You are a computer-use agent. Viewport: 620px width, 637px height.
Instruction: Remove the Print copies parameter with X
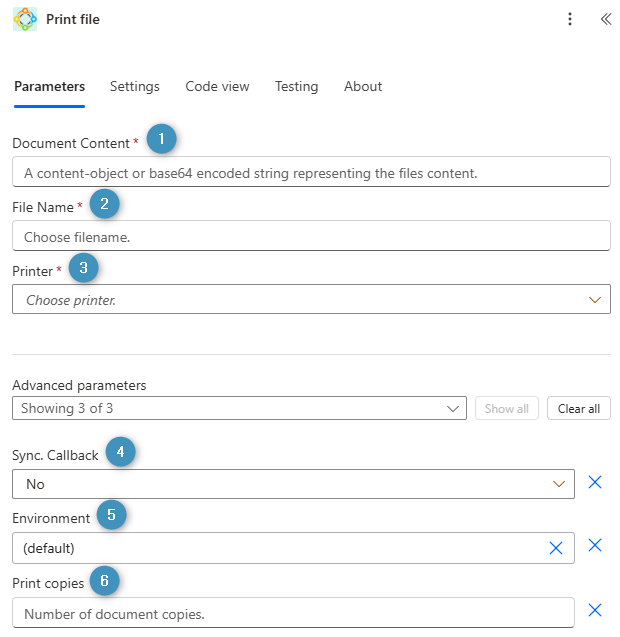pos(595,611)
